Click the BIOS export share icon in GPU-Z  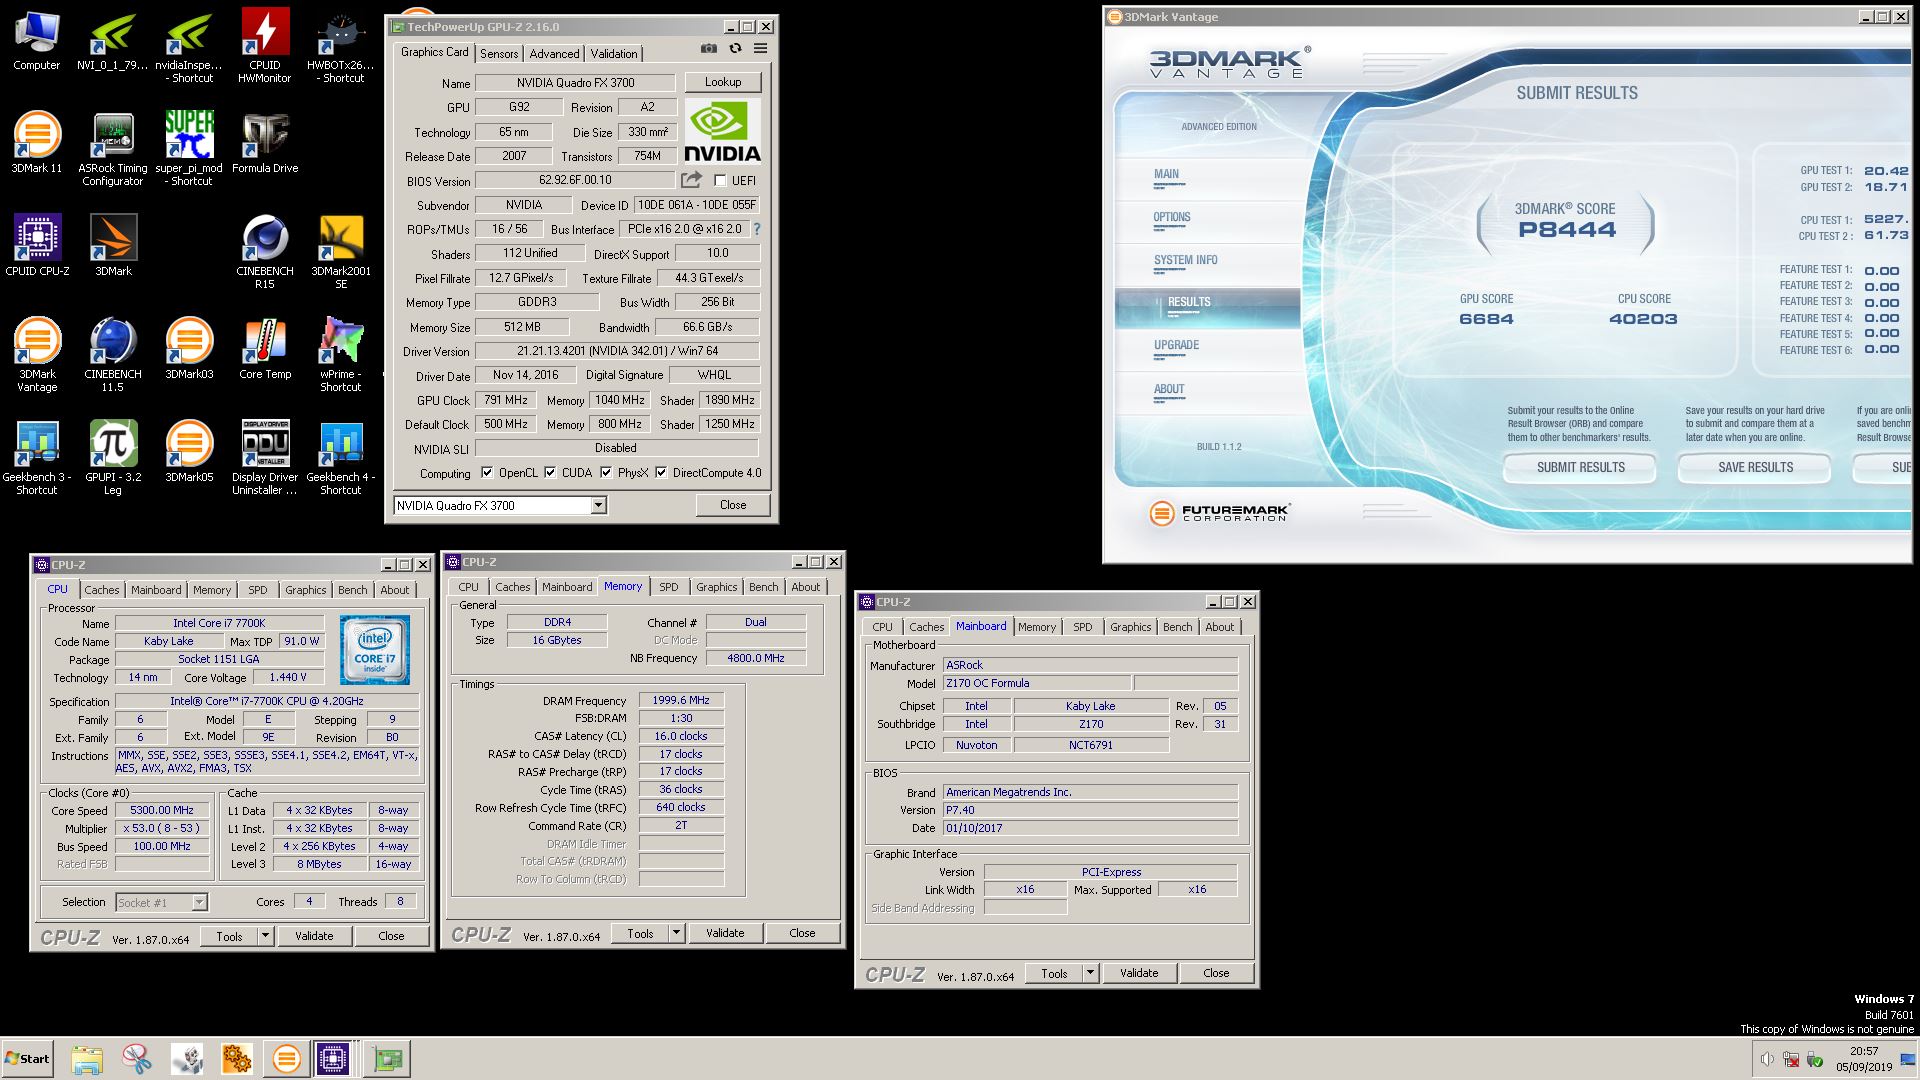point(691,180)
